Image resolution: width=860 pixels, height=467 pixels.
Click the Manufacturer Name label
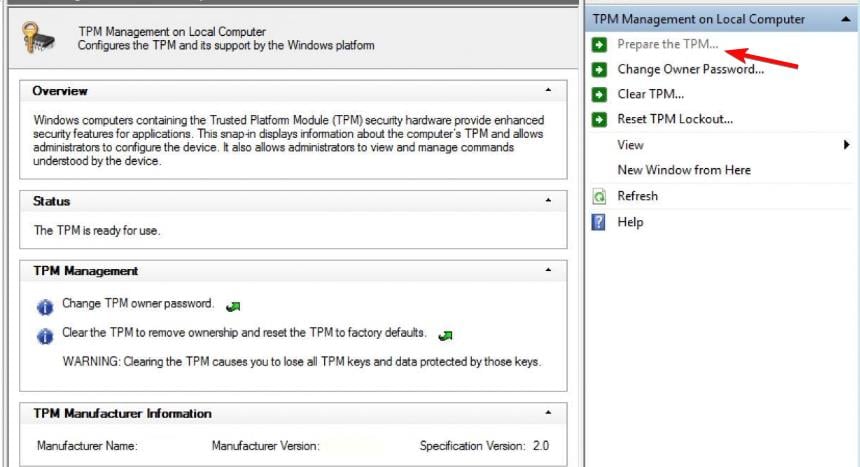click(87, 446)
